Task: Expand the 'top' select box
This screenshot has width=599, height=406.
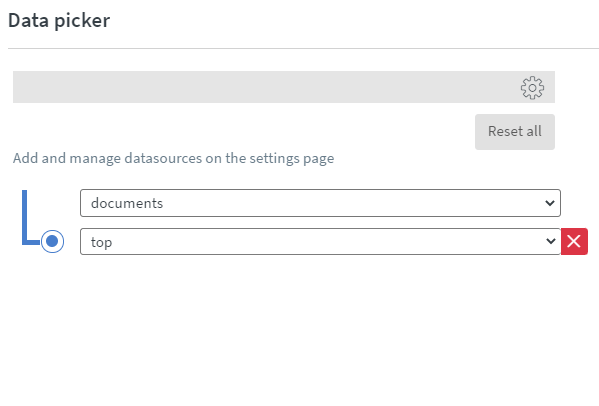Action: point(320,241)
